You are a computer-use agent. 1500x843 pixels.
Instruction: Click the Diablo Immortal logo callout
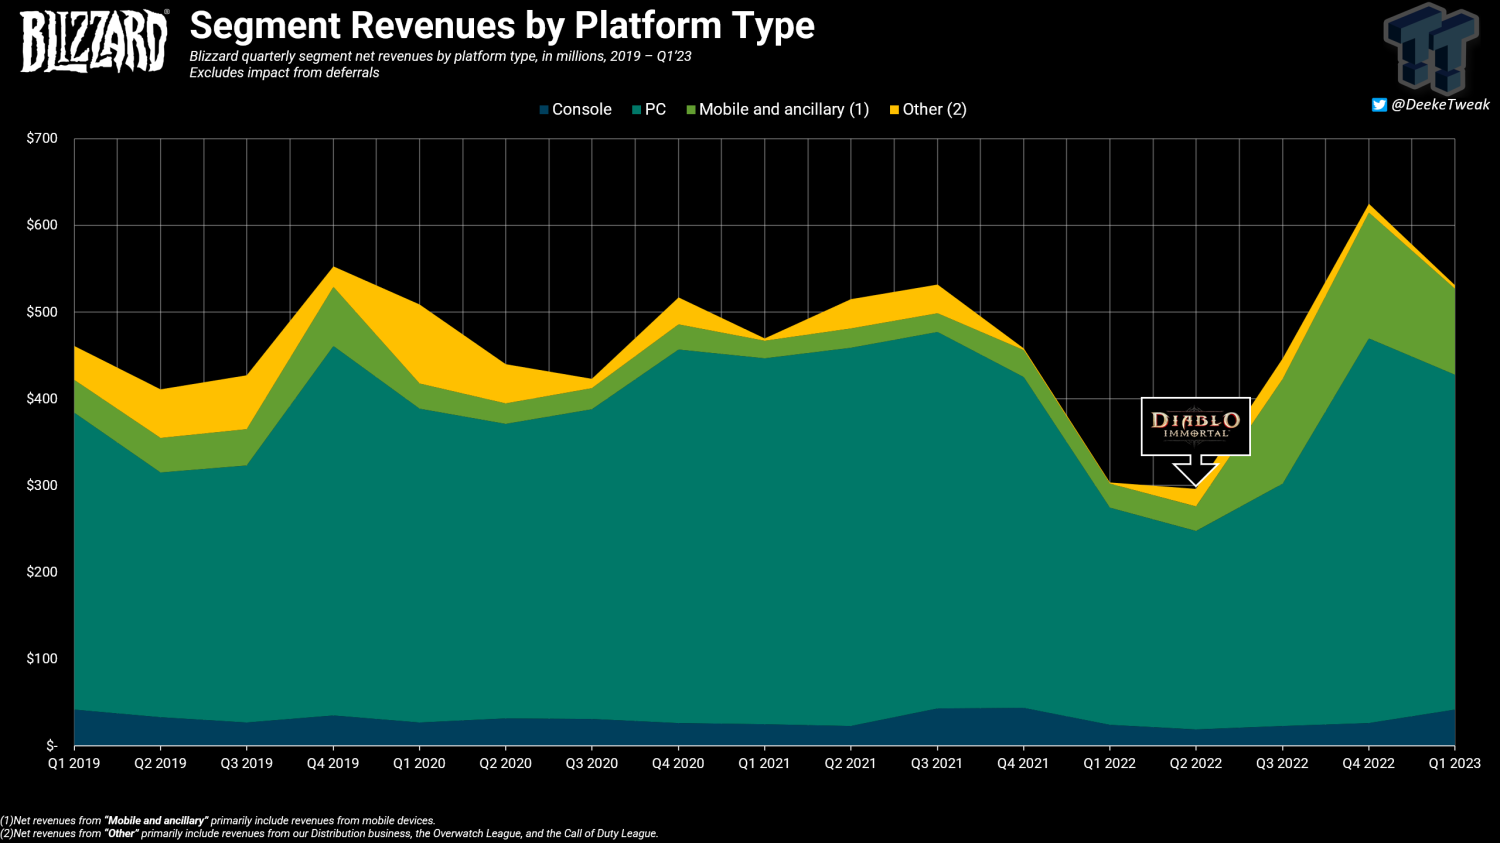point(1196,426)
